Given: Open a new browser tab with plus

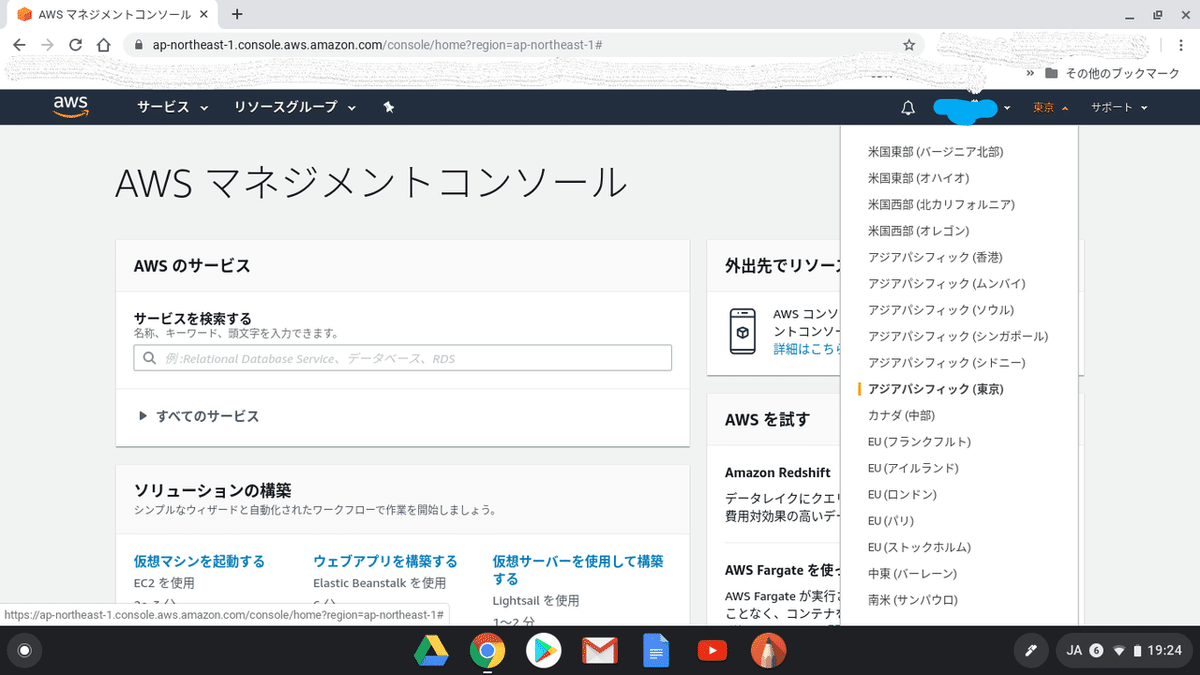Looking at the screenshot, I should (237, 14).
